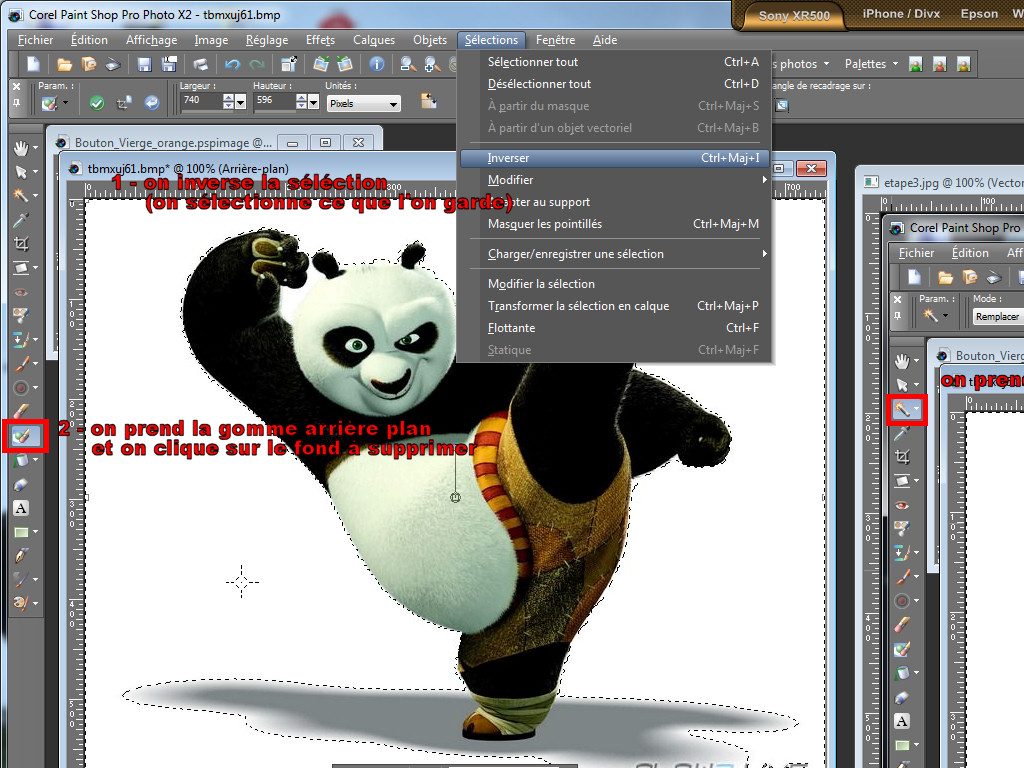Select the Red Eye tool

[21, 292]
